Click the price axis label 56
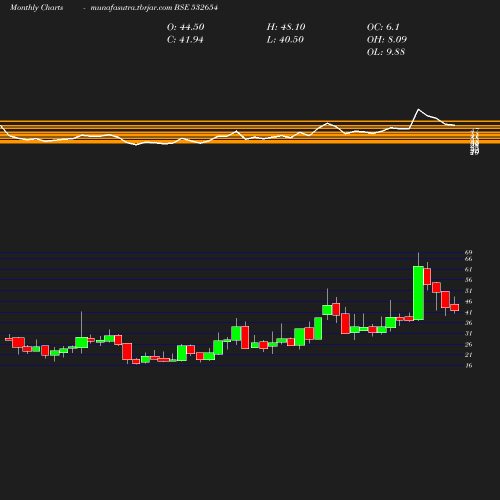Screen dimensions: 500x500 468,280
